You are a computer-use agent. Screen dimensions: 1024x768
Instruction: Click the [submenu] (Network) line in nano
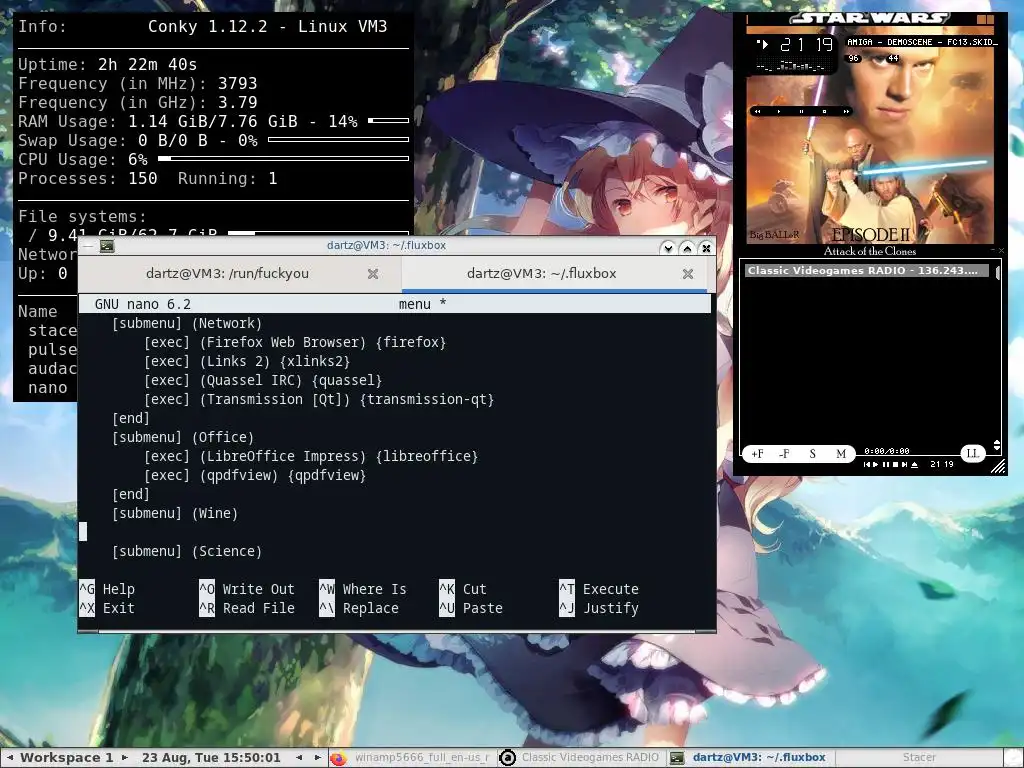coord(187,323)
